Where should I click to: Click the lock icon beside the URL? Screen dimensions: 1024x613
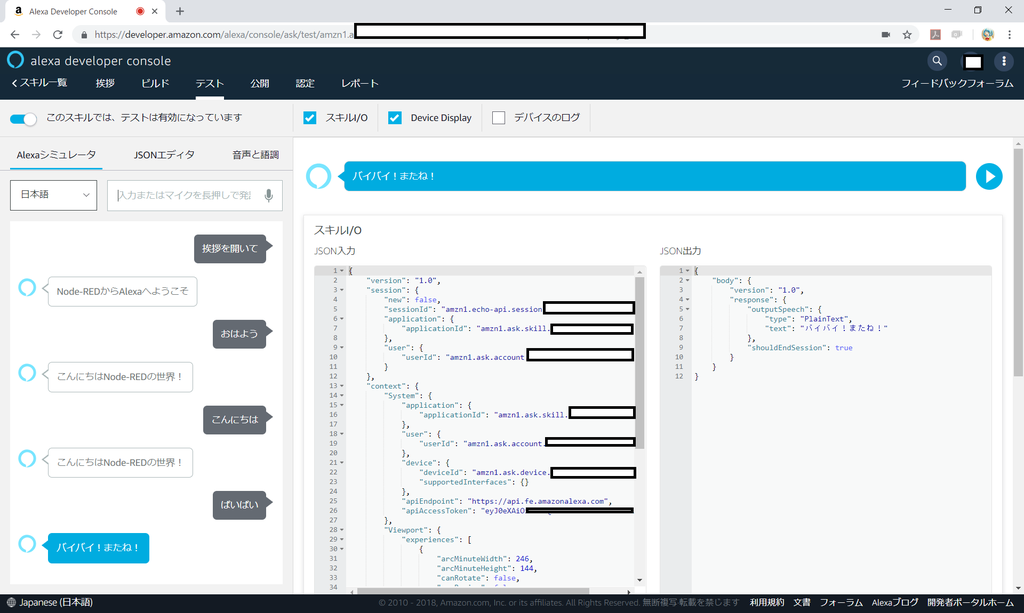click(x=84, y=35)
